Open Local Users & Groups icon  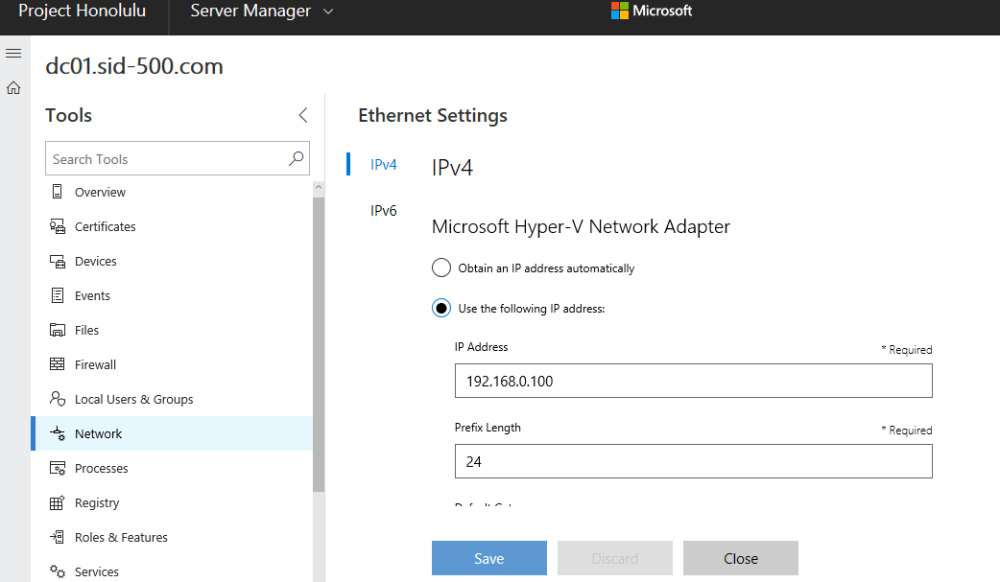pyautogui.click(x=57, y=399)
